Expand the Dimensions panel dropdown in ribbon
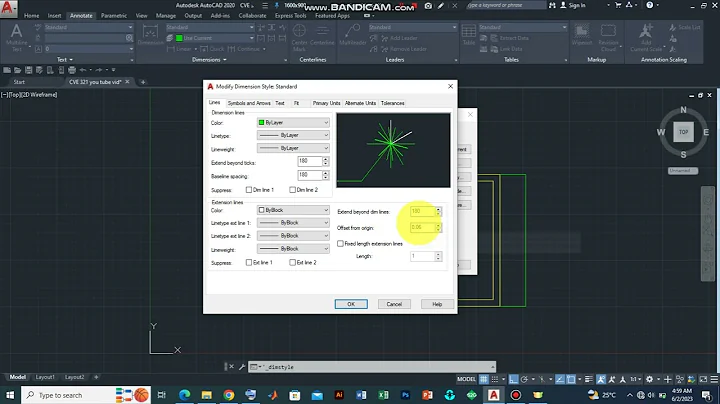Image resolution: width=720 pixels, height=404 pixels. coord(209,60)
